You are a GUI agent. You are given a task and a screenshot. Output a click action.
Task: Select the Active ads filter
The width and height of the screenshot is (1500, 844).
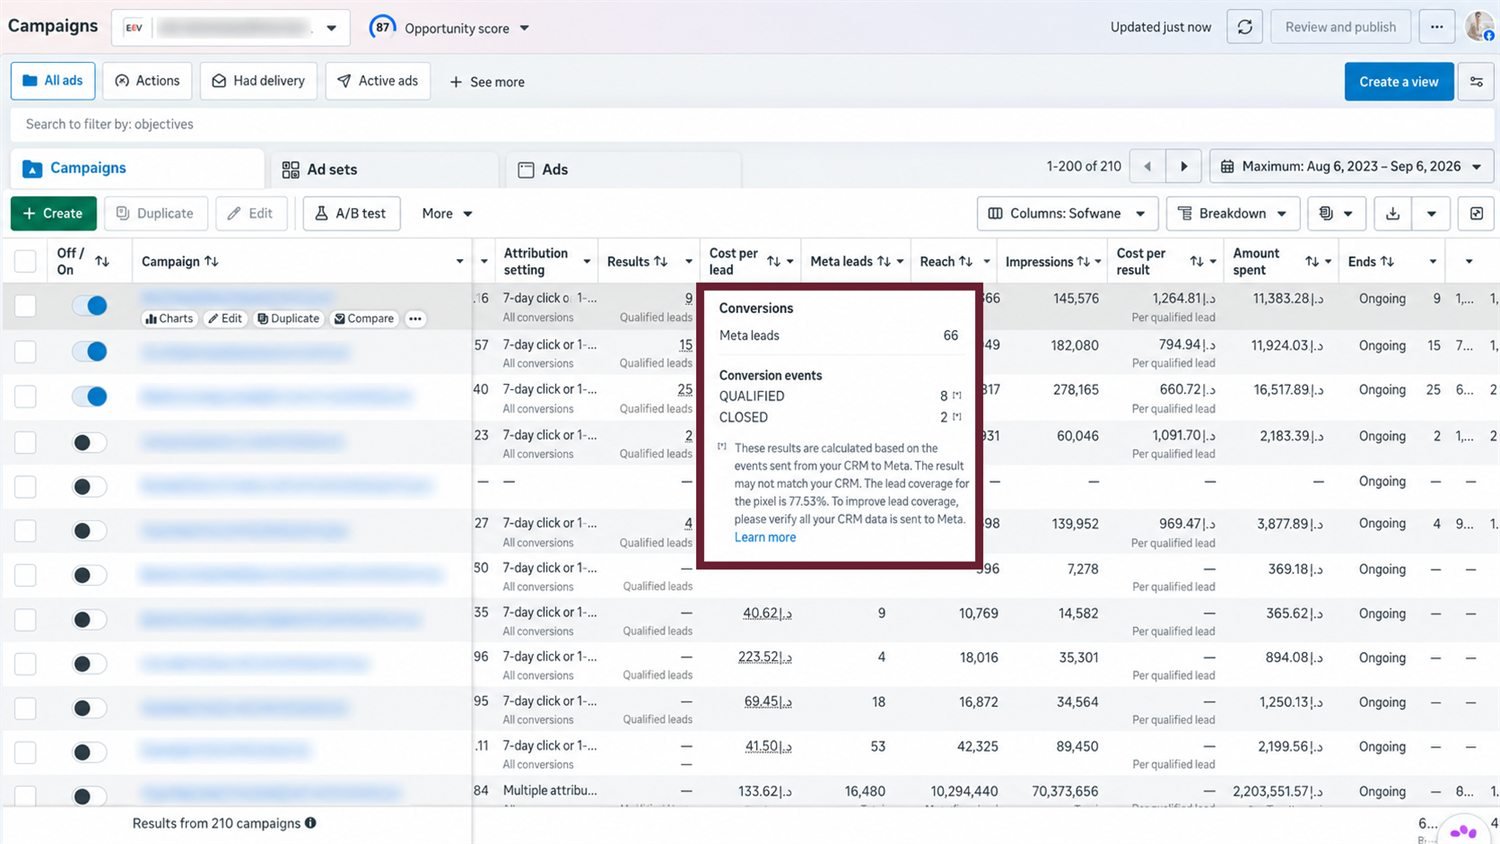(378, 81)
